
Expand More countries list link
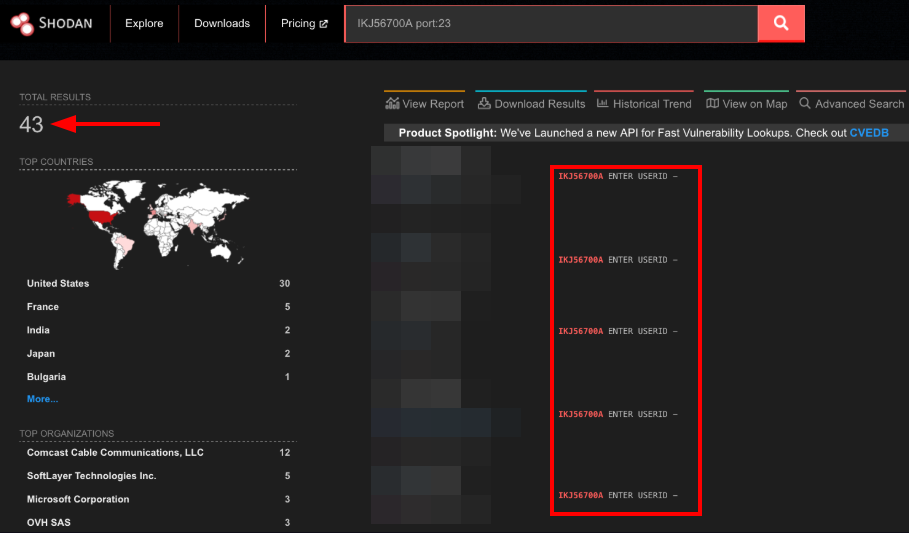point(42,399)
